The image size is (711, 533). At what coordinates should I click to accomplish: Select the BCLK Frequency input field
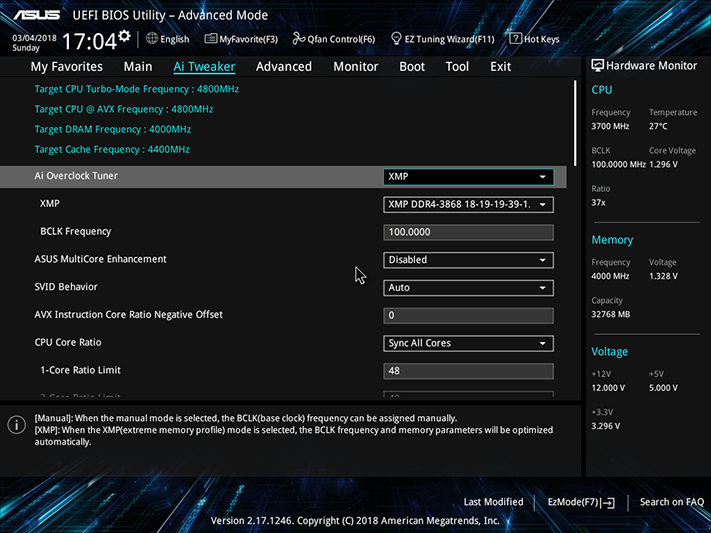pos(468,232)
